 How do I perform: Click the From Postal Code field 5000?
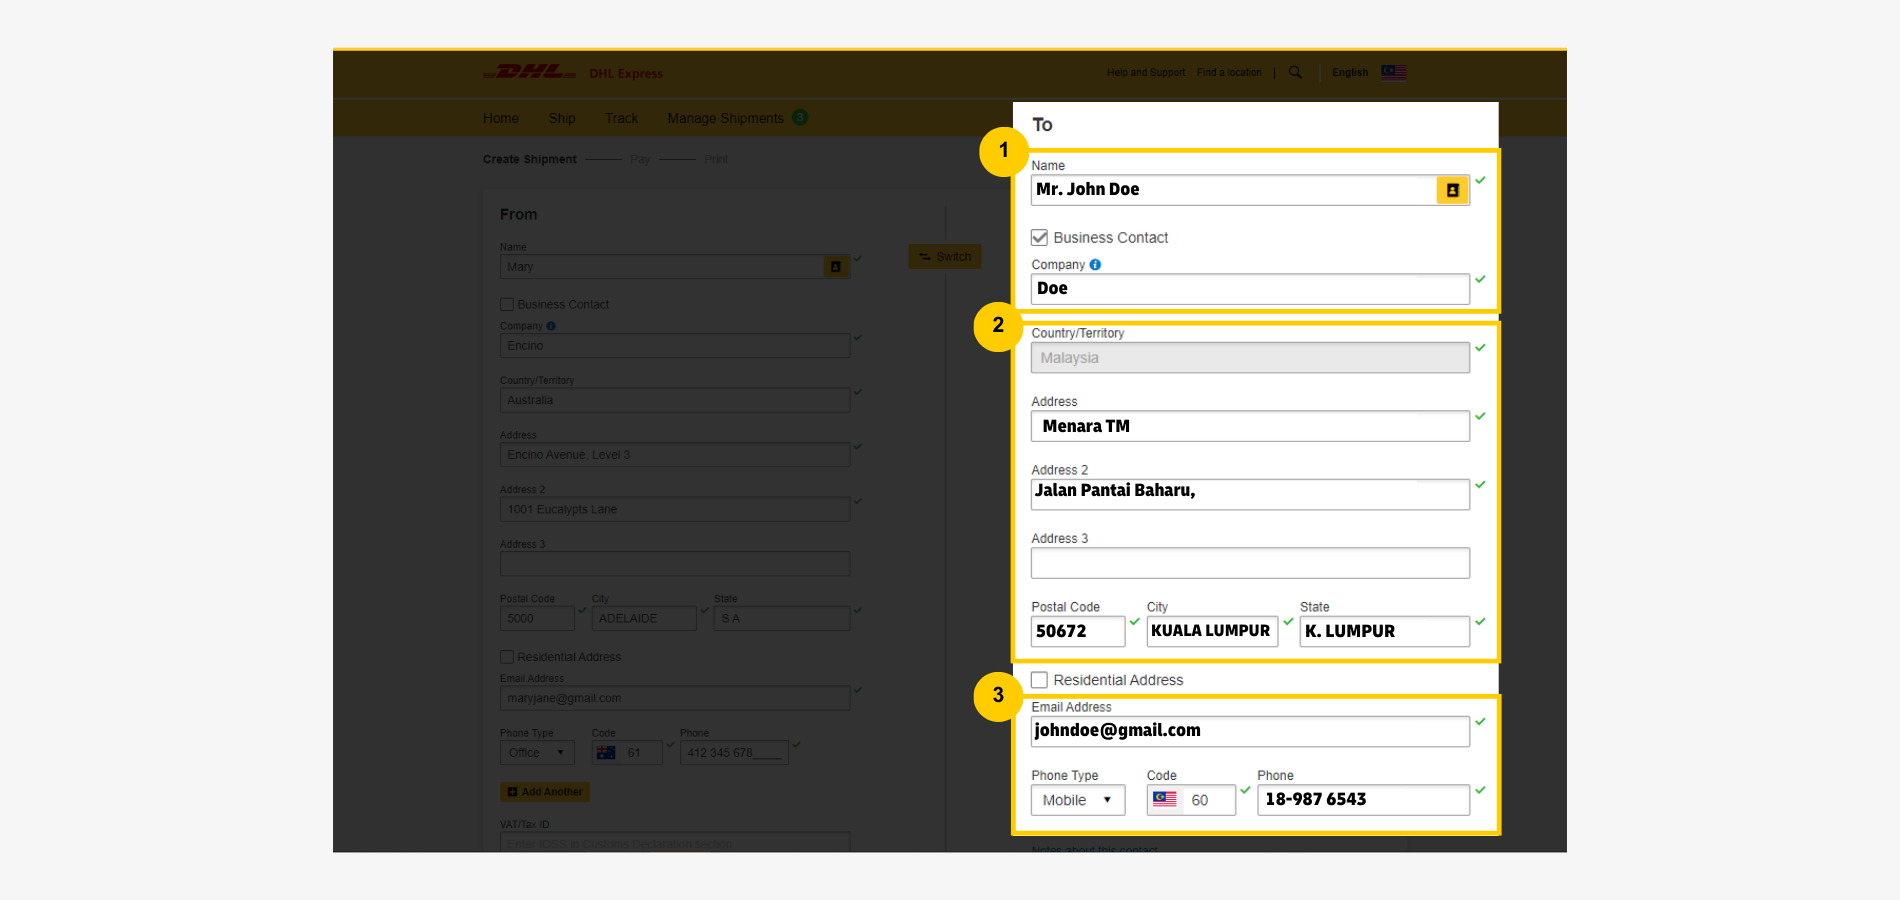(537, 618)
